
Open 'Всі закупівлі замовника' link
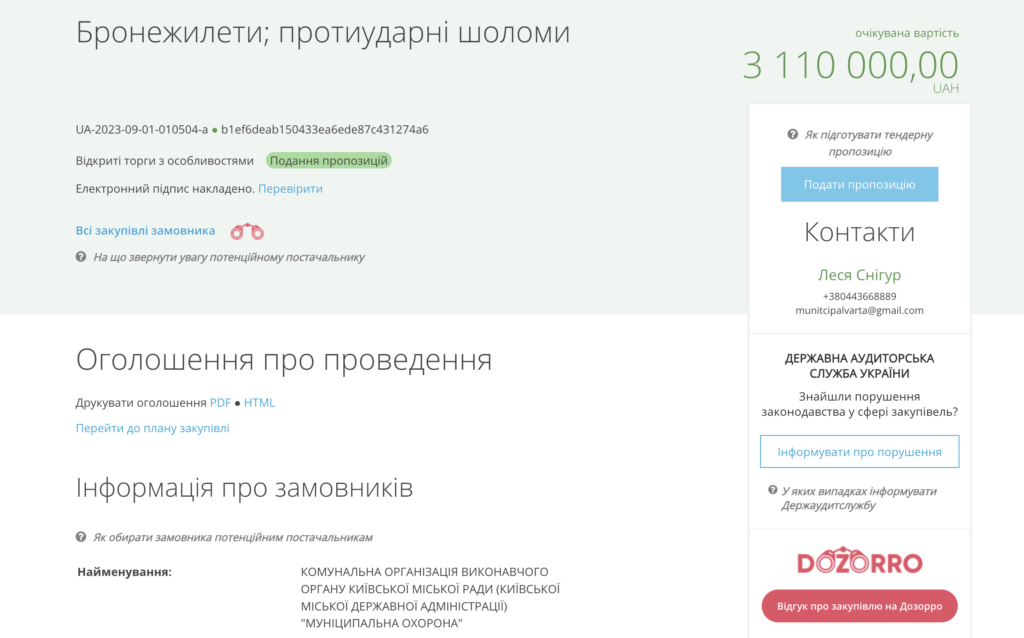pyautogui.click(x=145, y=231)
